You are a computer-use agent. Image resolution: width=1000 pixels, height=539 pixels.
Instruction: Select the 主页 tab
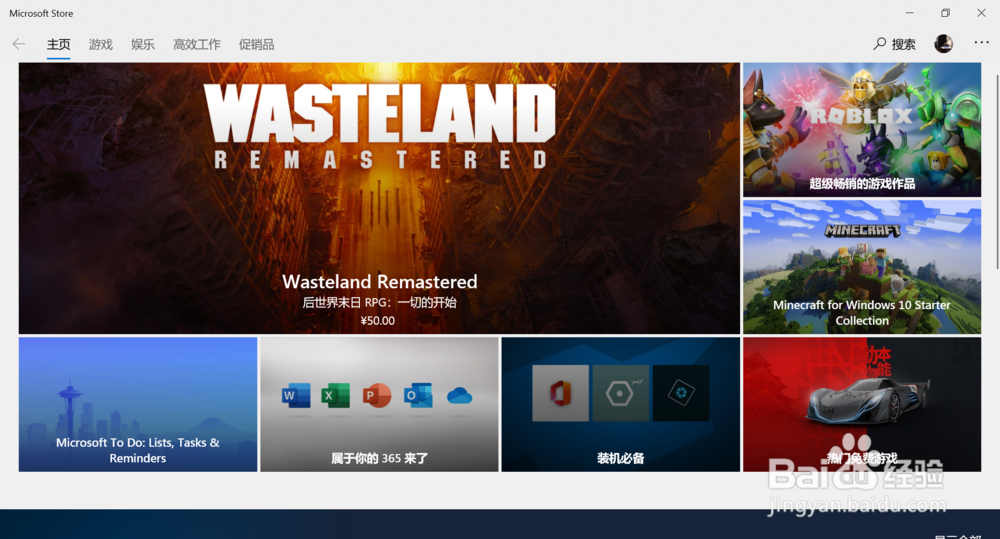click(x=58, y=45)
